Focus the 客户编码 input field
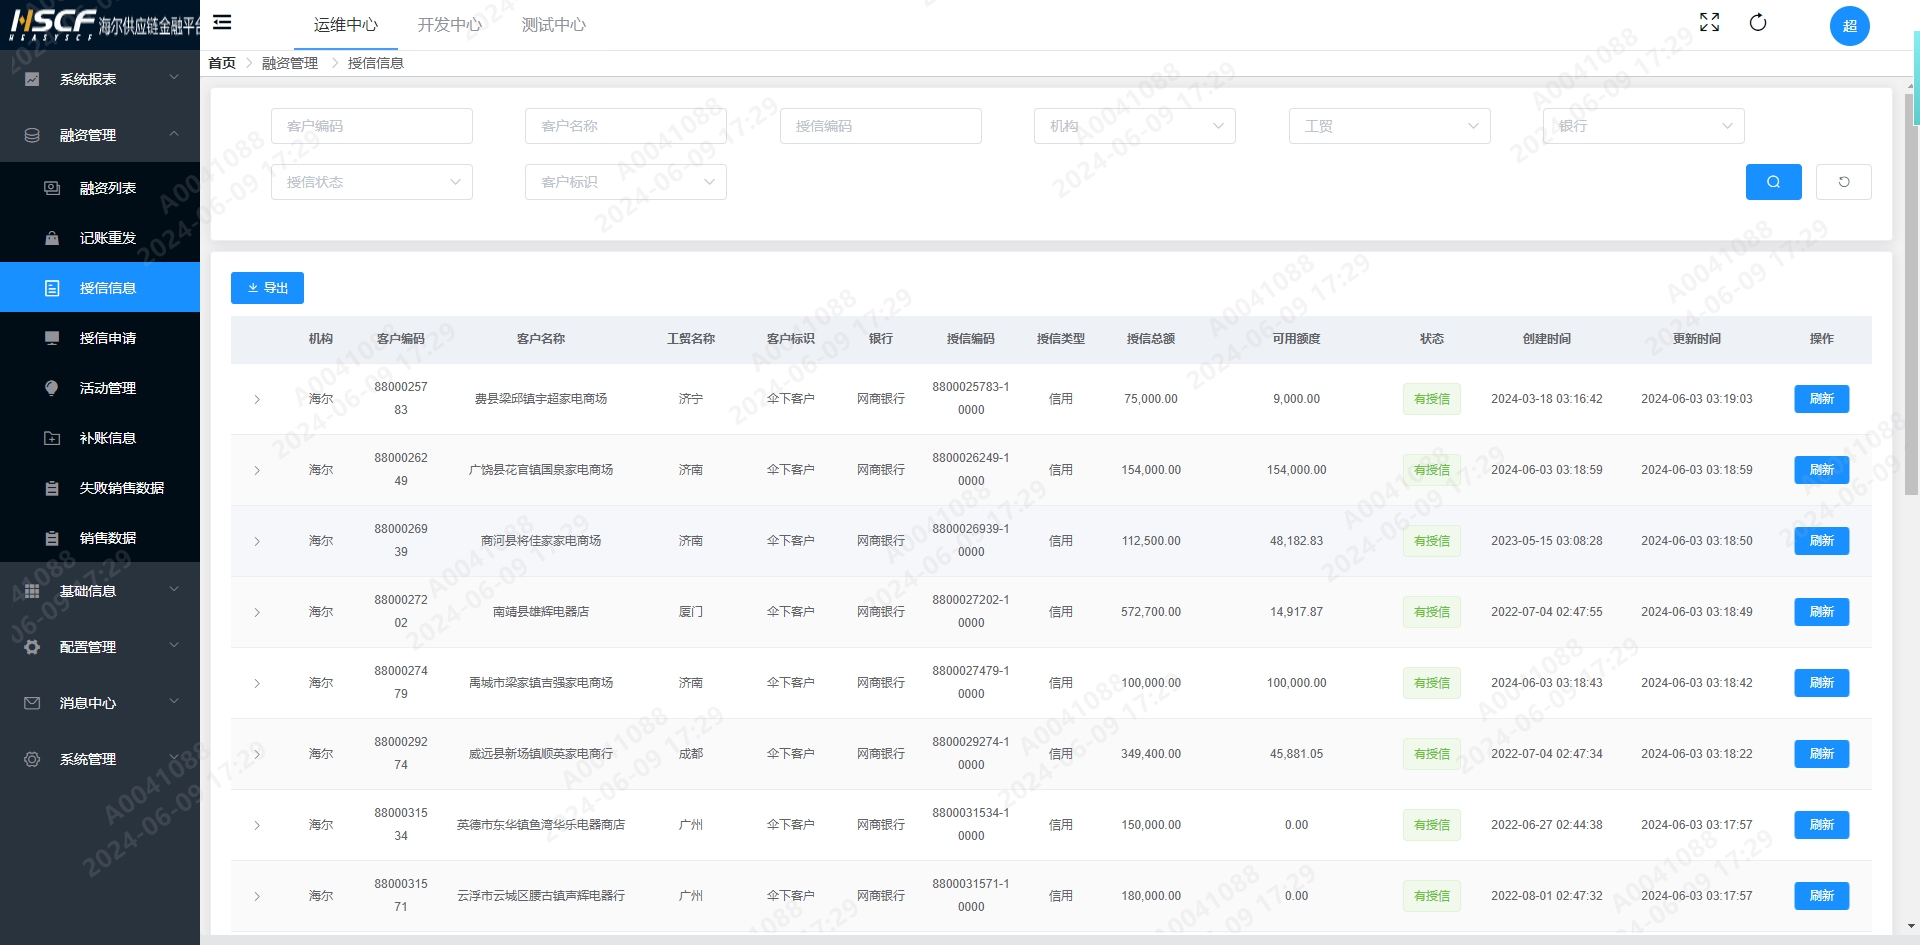This screenshot has height=945, width=1920. pos(372,126)
